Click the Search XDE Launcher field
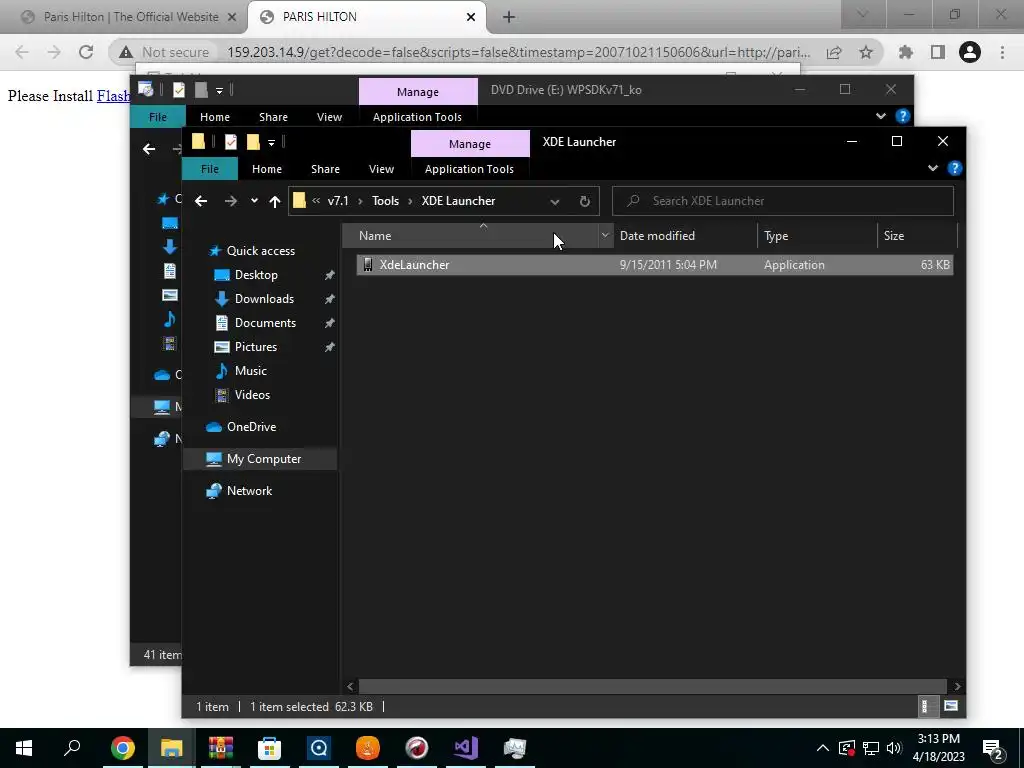This screenshot has width=1024, height=768. [782, 201]
